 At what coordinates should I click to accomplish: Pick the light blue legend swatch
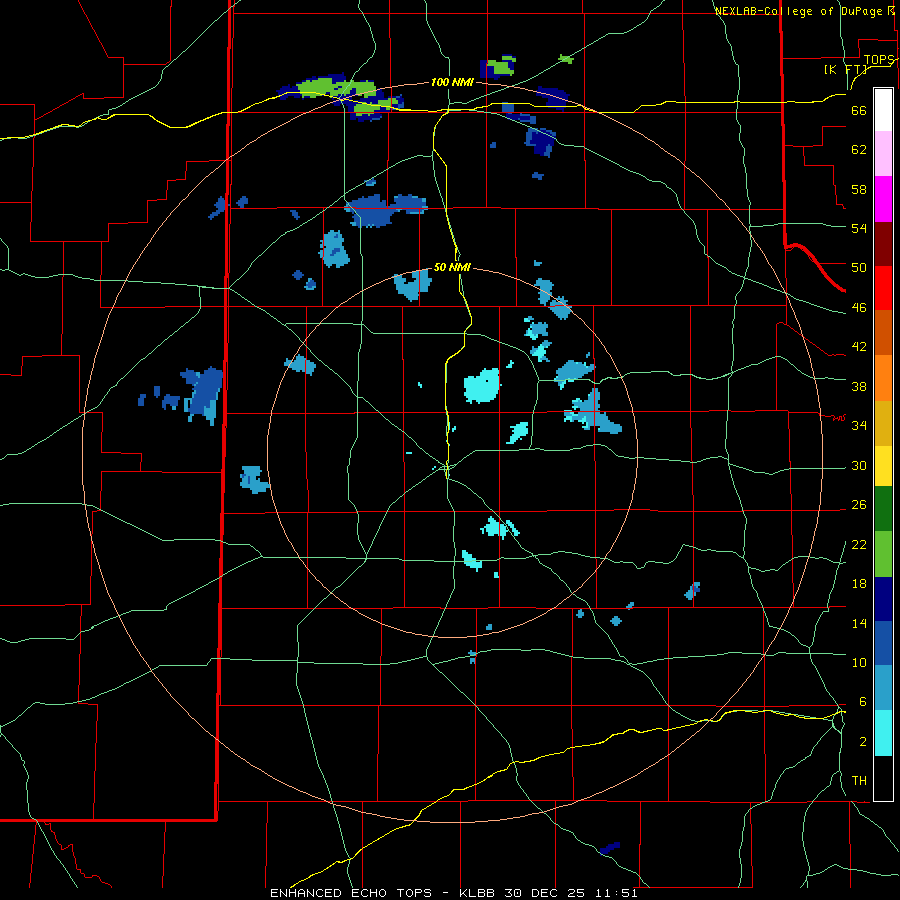(883, 688)
